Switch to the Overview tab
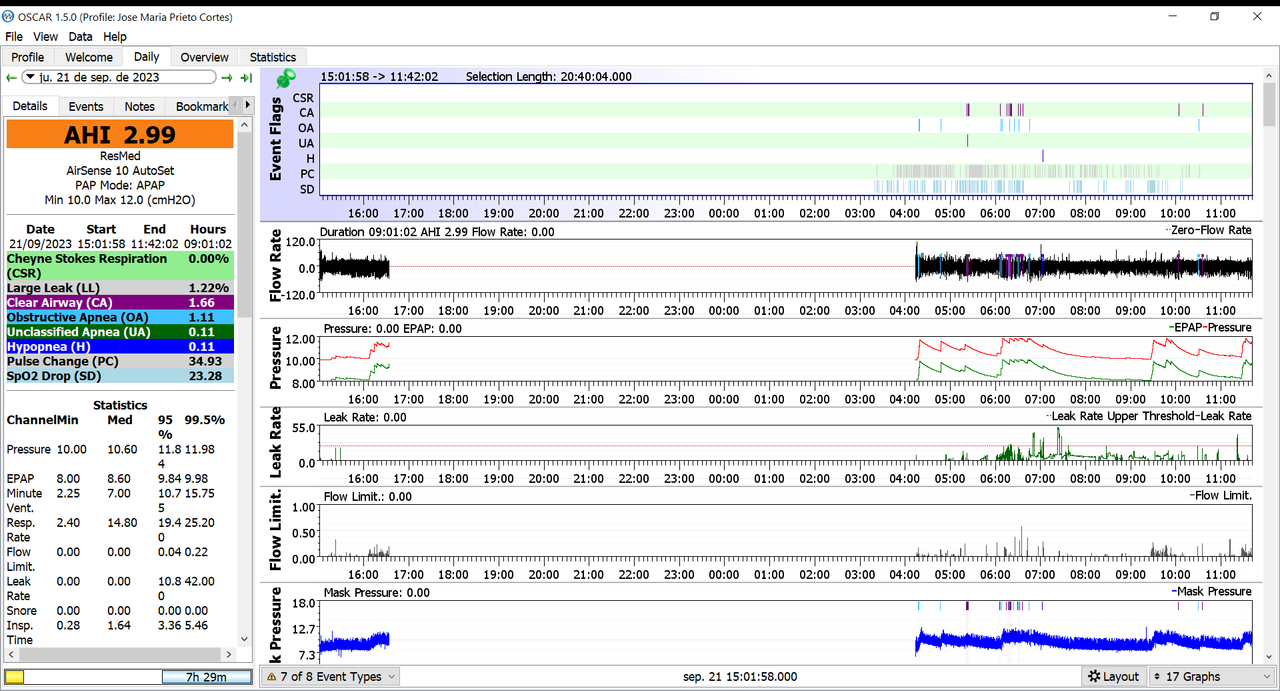 click(205, 57)
